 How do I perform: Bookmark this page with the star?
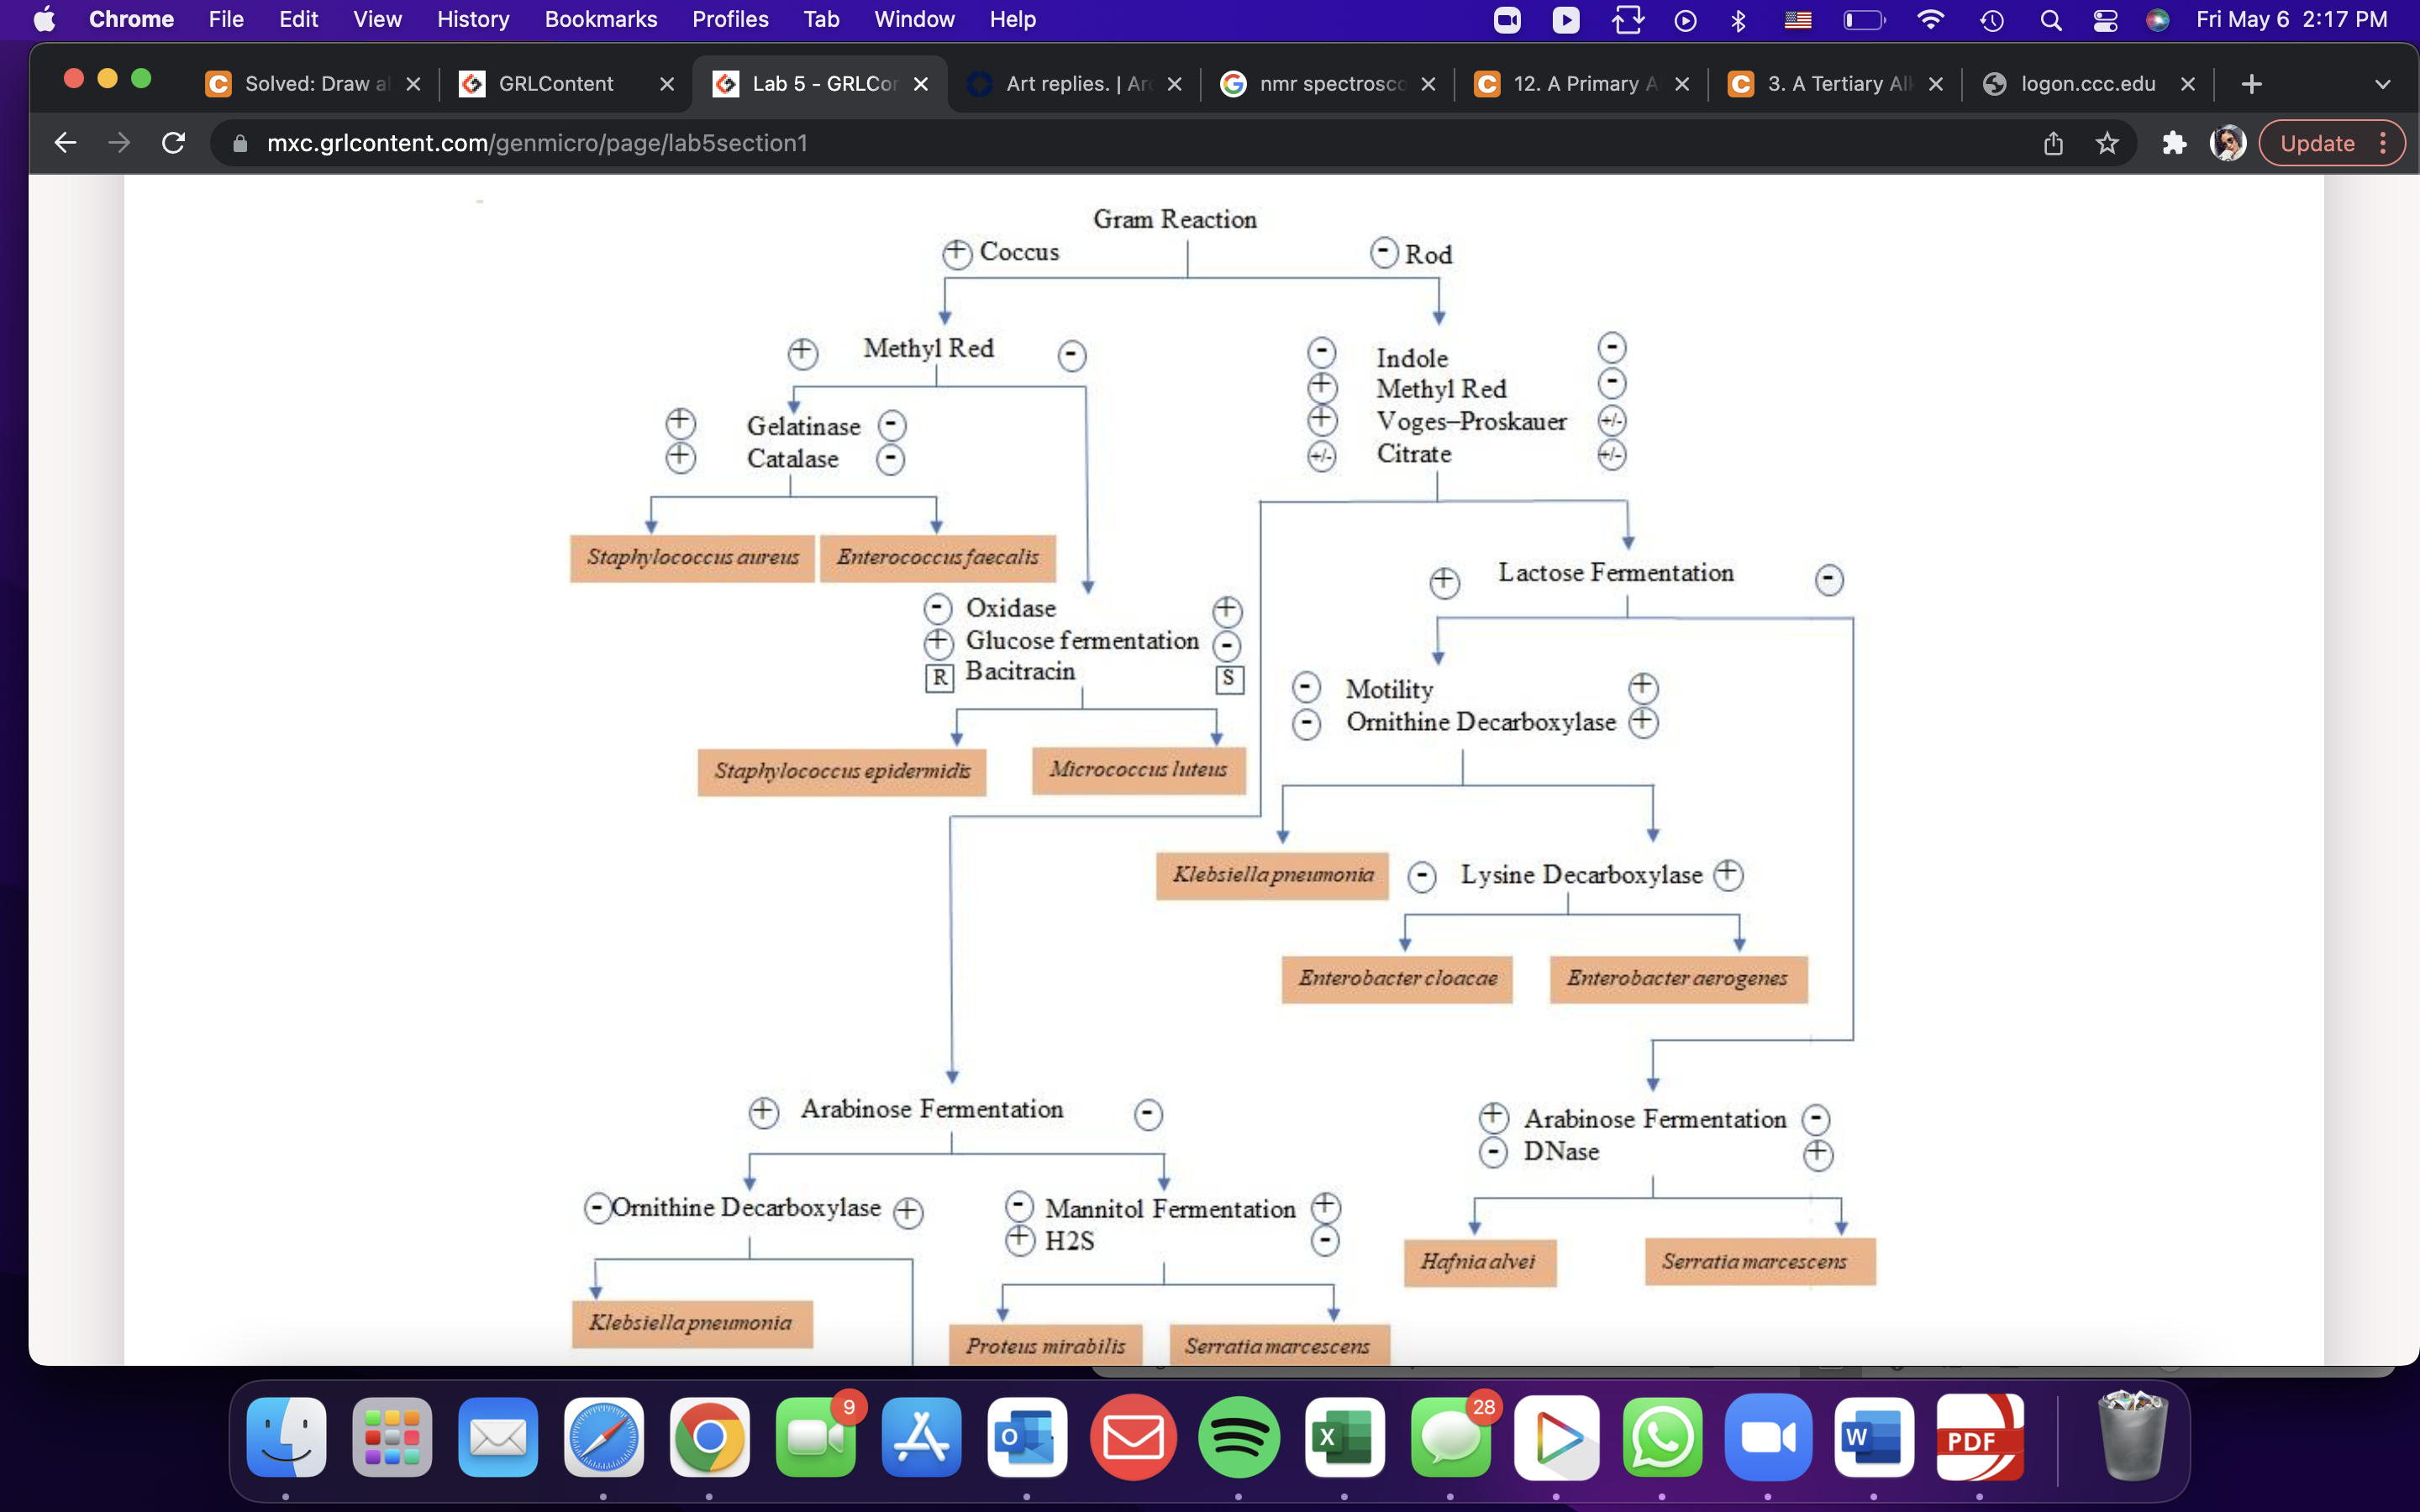(x=2107, y=143)
